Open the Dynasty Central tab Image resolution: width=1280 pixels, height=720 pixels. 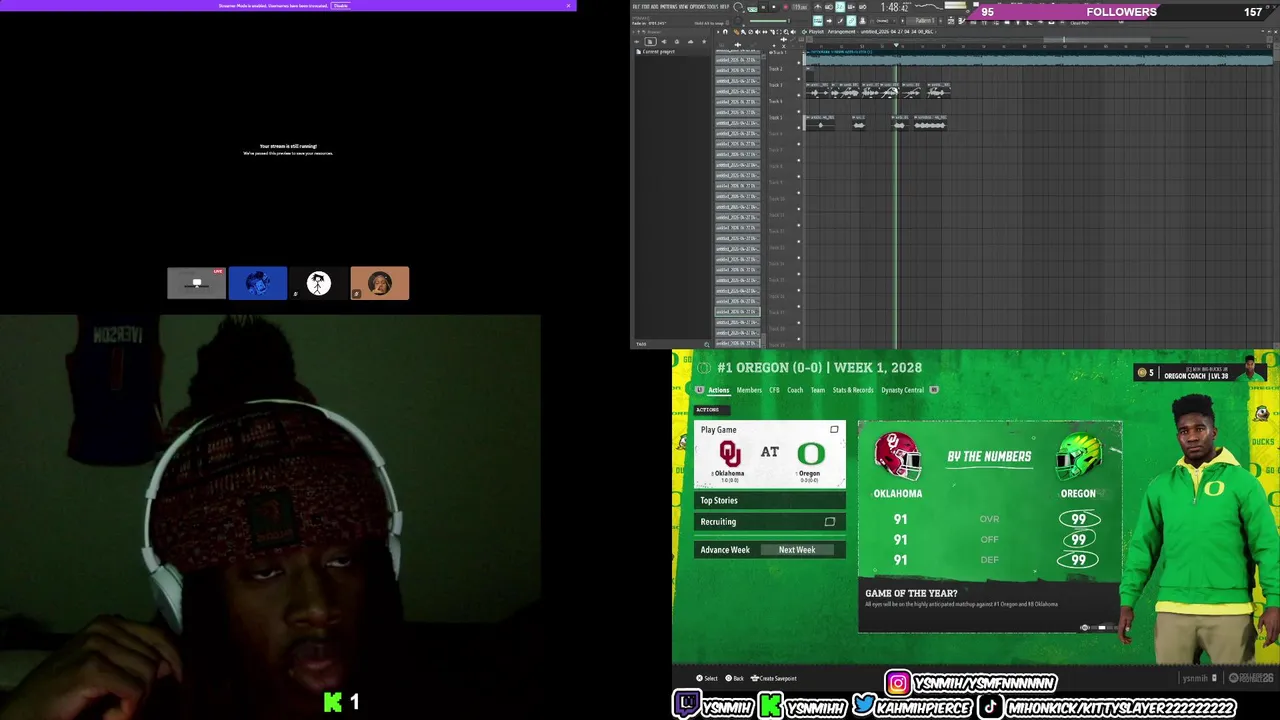pyautogui.click(x=902, y=390)
